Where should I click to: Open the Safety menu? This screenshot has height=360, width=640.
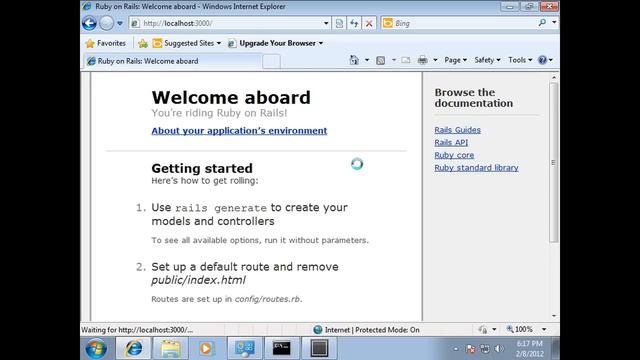[487, 60]
